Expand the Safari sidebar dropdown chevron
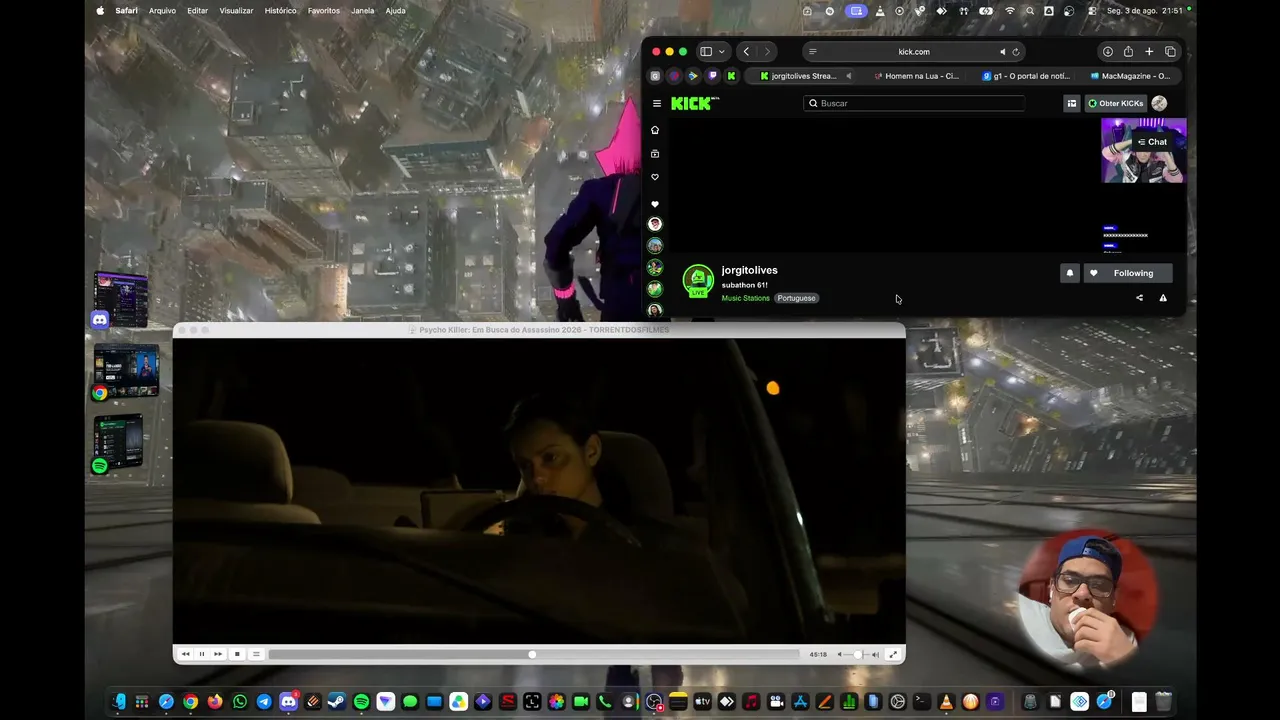Viewport: 1280px width, 720px height. click(722, 52)
